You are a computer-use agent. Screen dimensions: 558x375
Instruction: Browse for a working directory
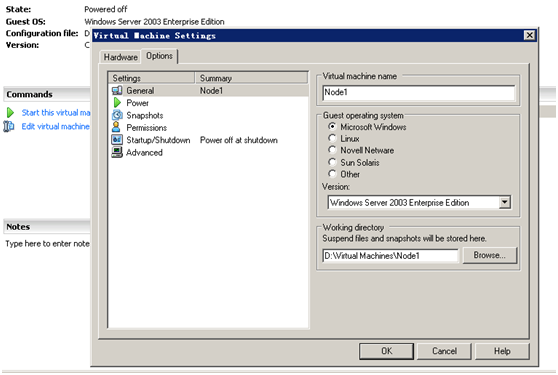tap(489, 255)
